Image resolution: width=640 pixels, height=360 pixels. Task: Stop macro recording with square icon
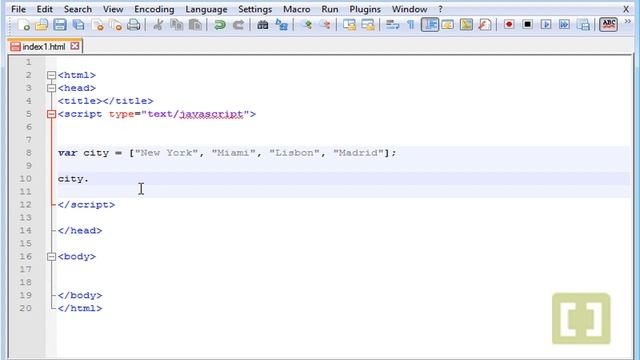click(527, 25)
